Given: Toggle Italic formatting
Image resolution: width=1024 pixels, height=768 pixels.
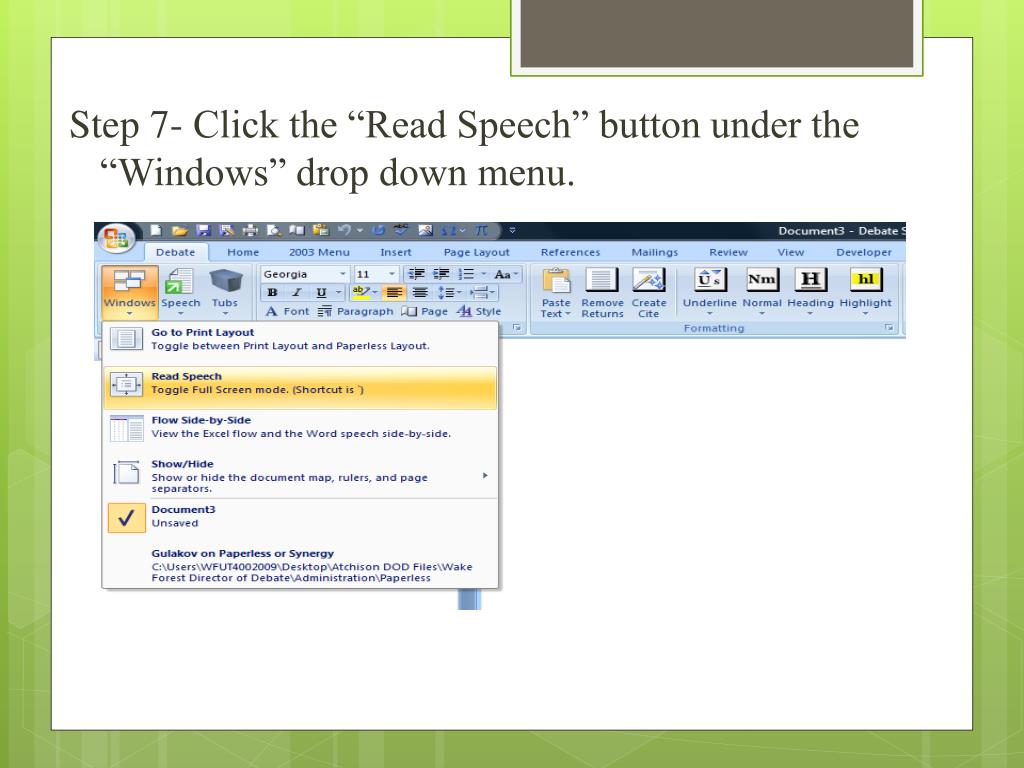Looking at the screenshot, I should pyautogui.click(x=296, y=293).
